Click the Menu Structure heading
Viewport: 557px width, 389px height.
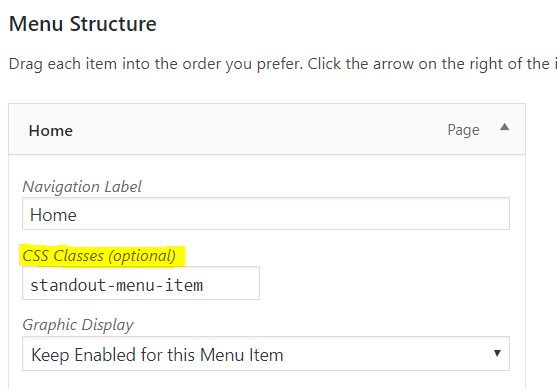click(83, 24)
